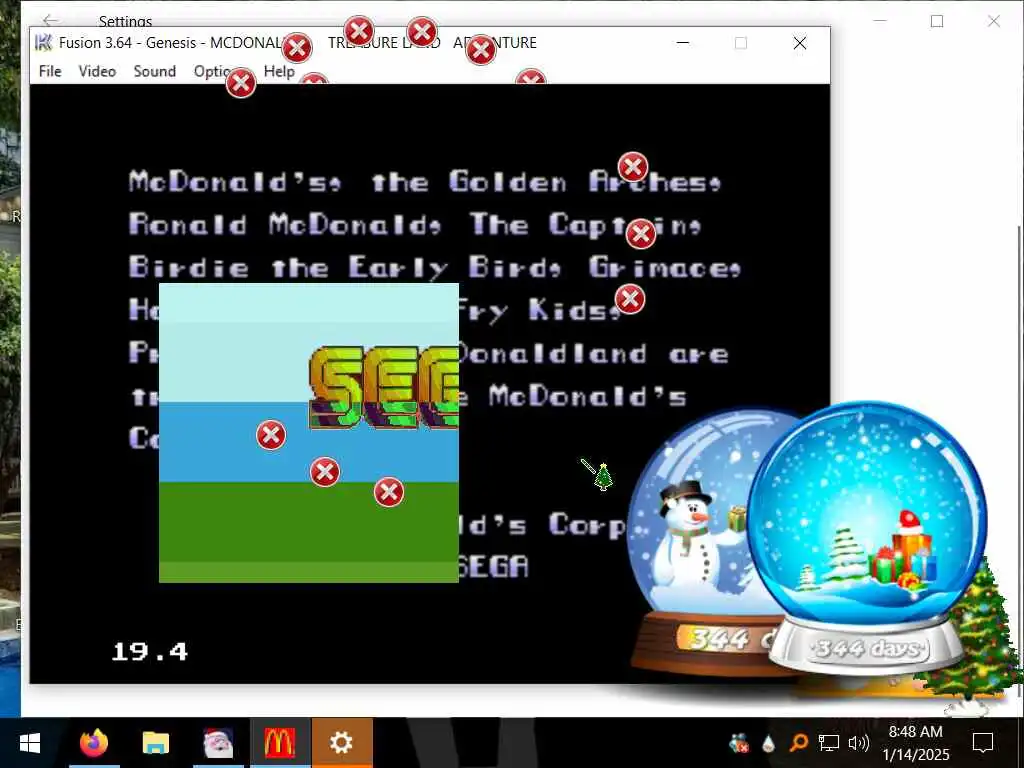Image resolution: width=1024 pixels, height=768 pixels.
Task: Open the File menu in Fusion
Action: pos(50,71)
